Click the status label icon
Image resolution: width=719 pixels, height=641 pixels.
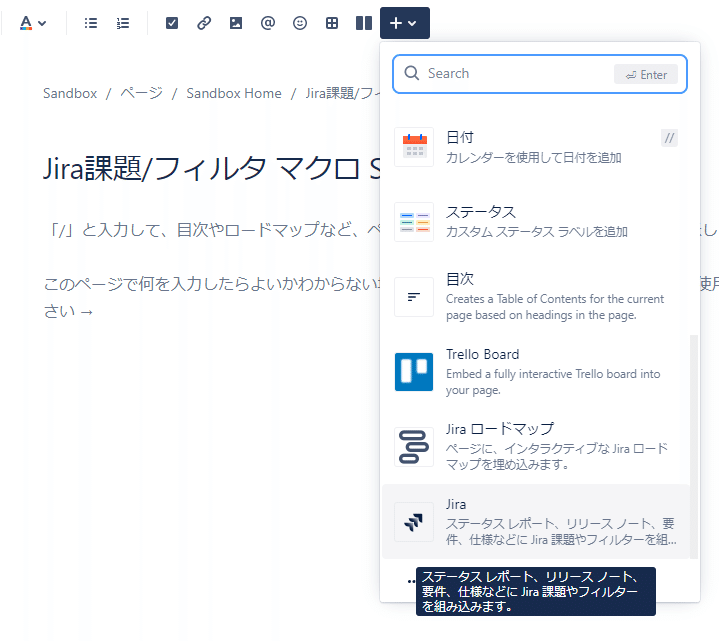point(414,222)
